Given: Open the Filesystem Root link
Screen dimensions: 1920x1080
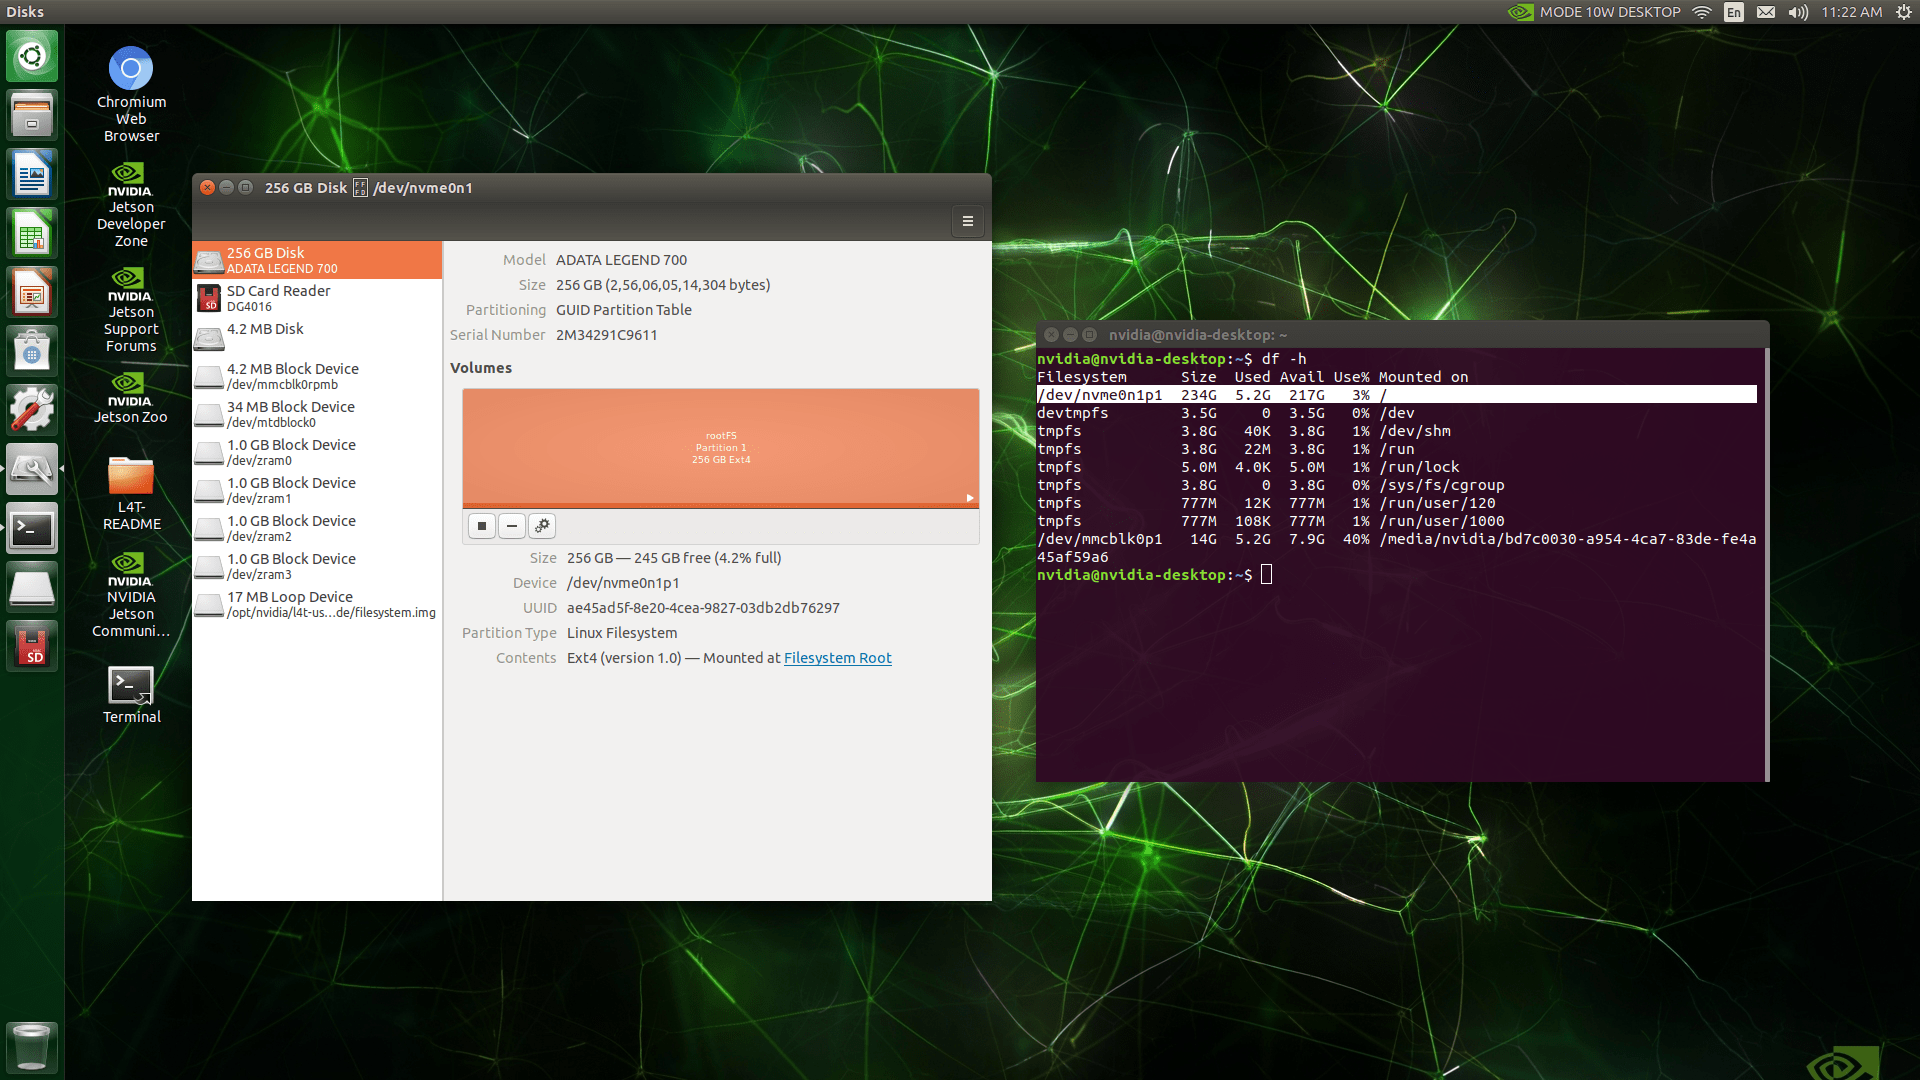Looking at the screenshot, I should tap(837, 658).
